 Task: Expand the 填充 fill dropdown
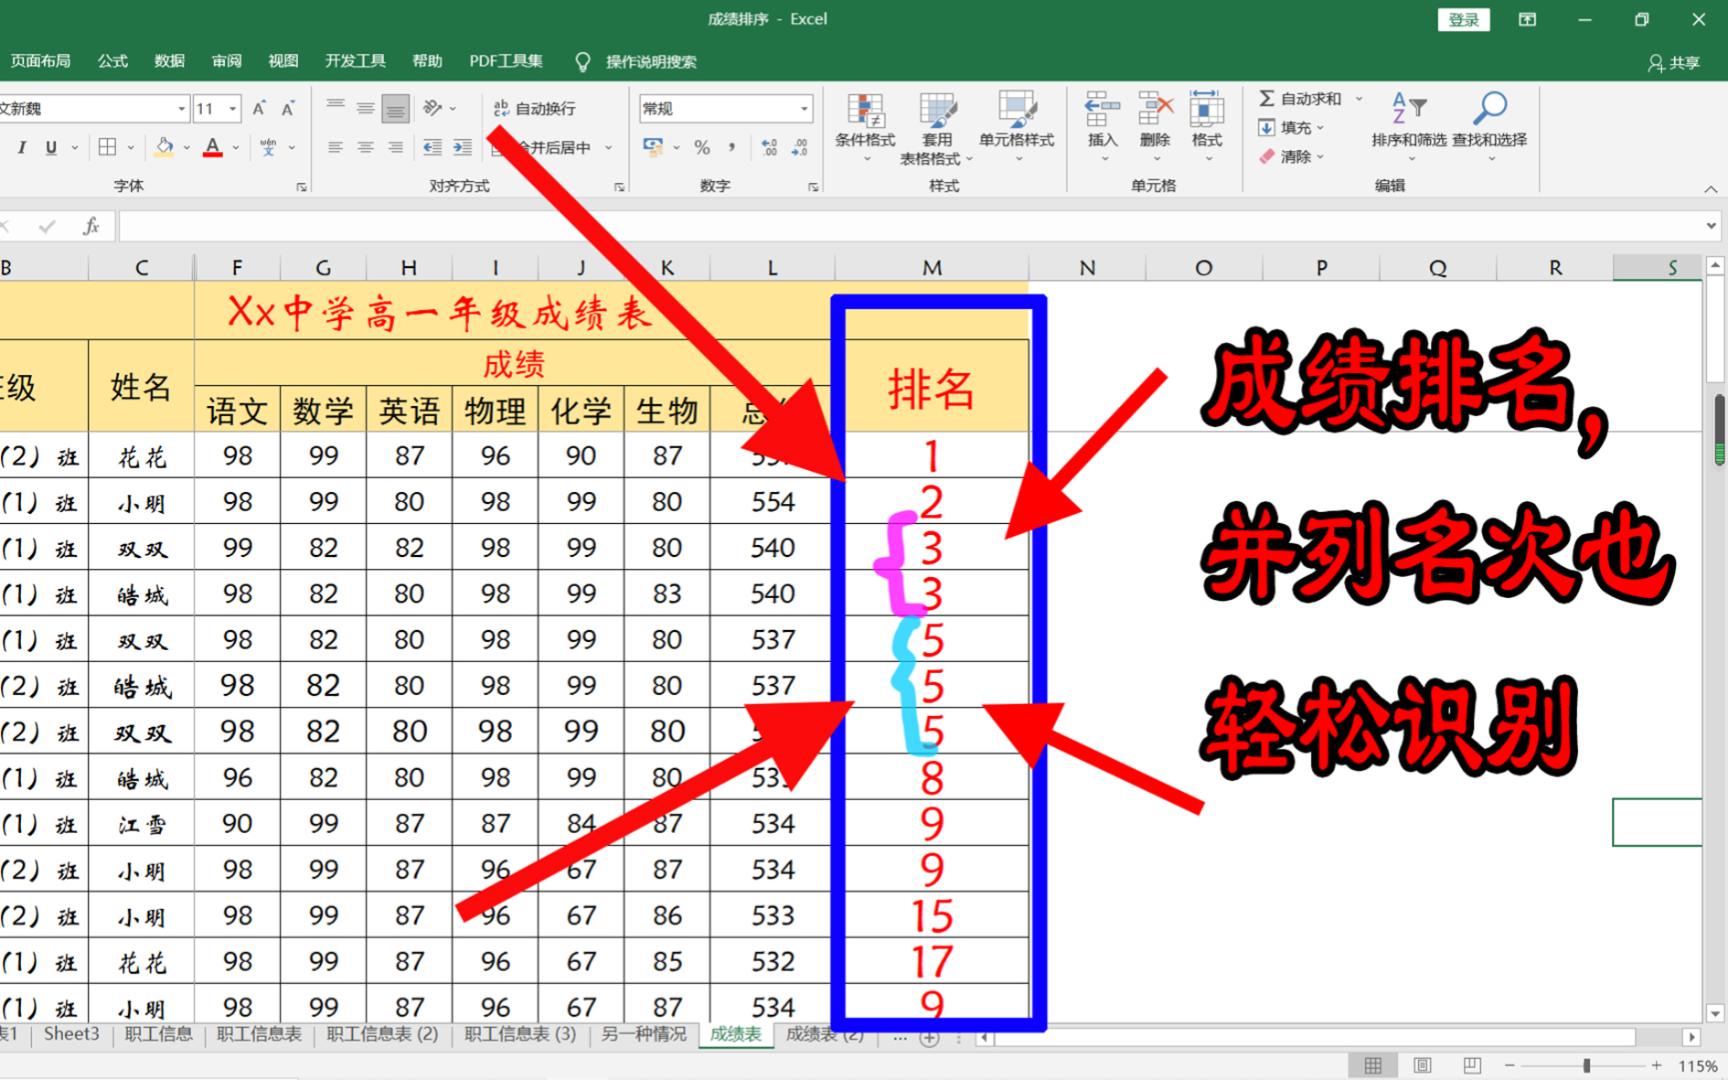[1320, 128]
